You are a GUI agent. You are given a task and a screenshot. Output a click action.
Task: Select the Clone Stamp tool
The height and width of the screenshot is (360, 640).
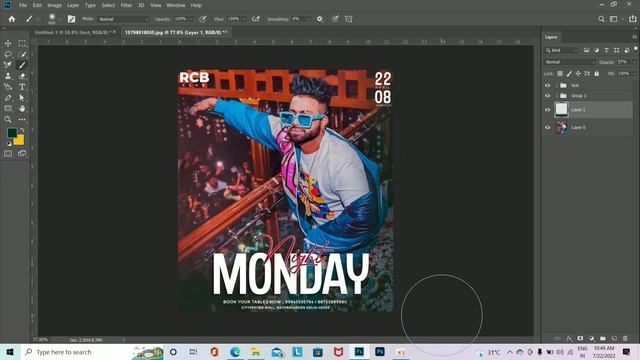(x=8, y=76)
